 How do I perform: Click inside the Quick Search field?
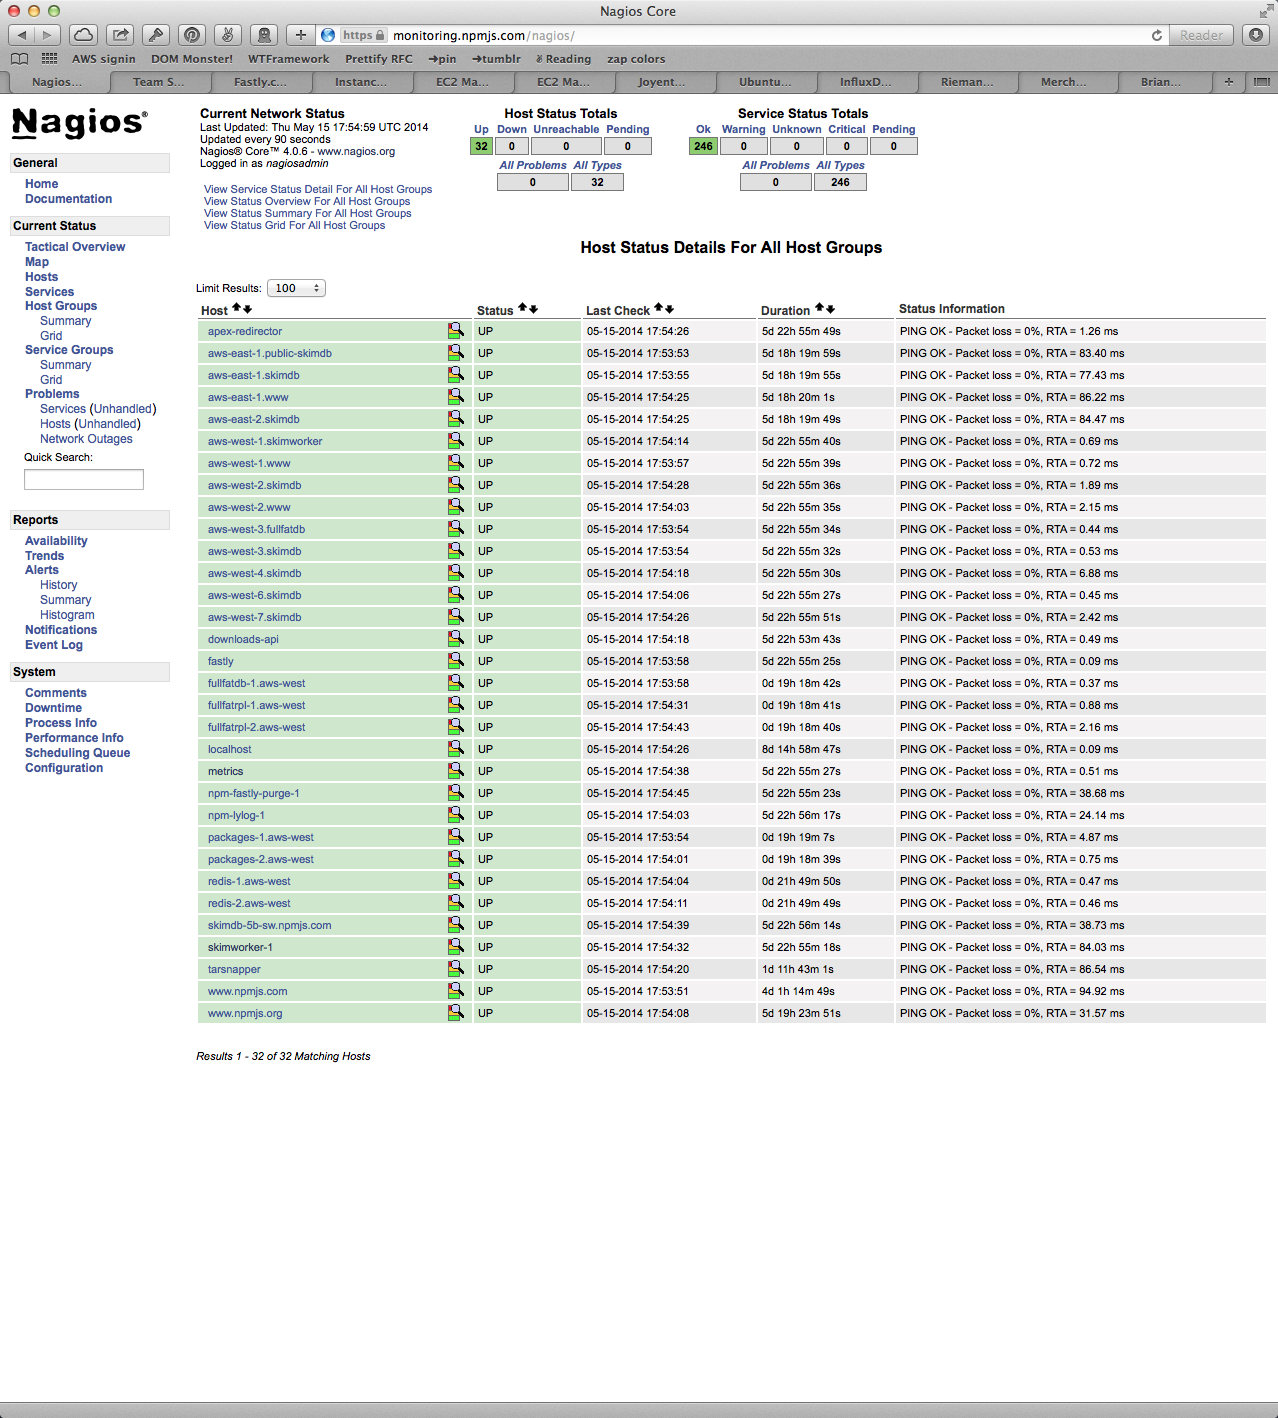pos(83,479)
